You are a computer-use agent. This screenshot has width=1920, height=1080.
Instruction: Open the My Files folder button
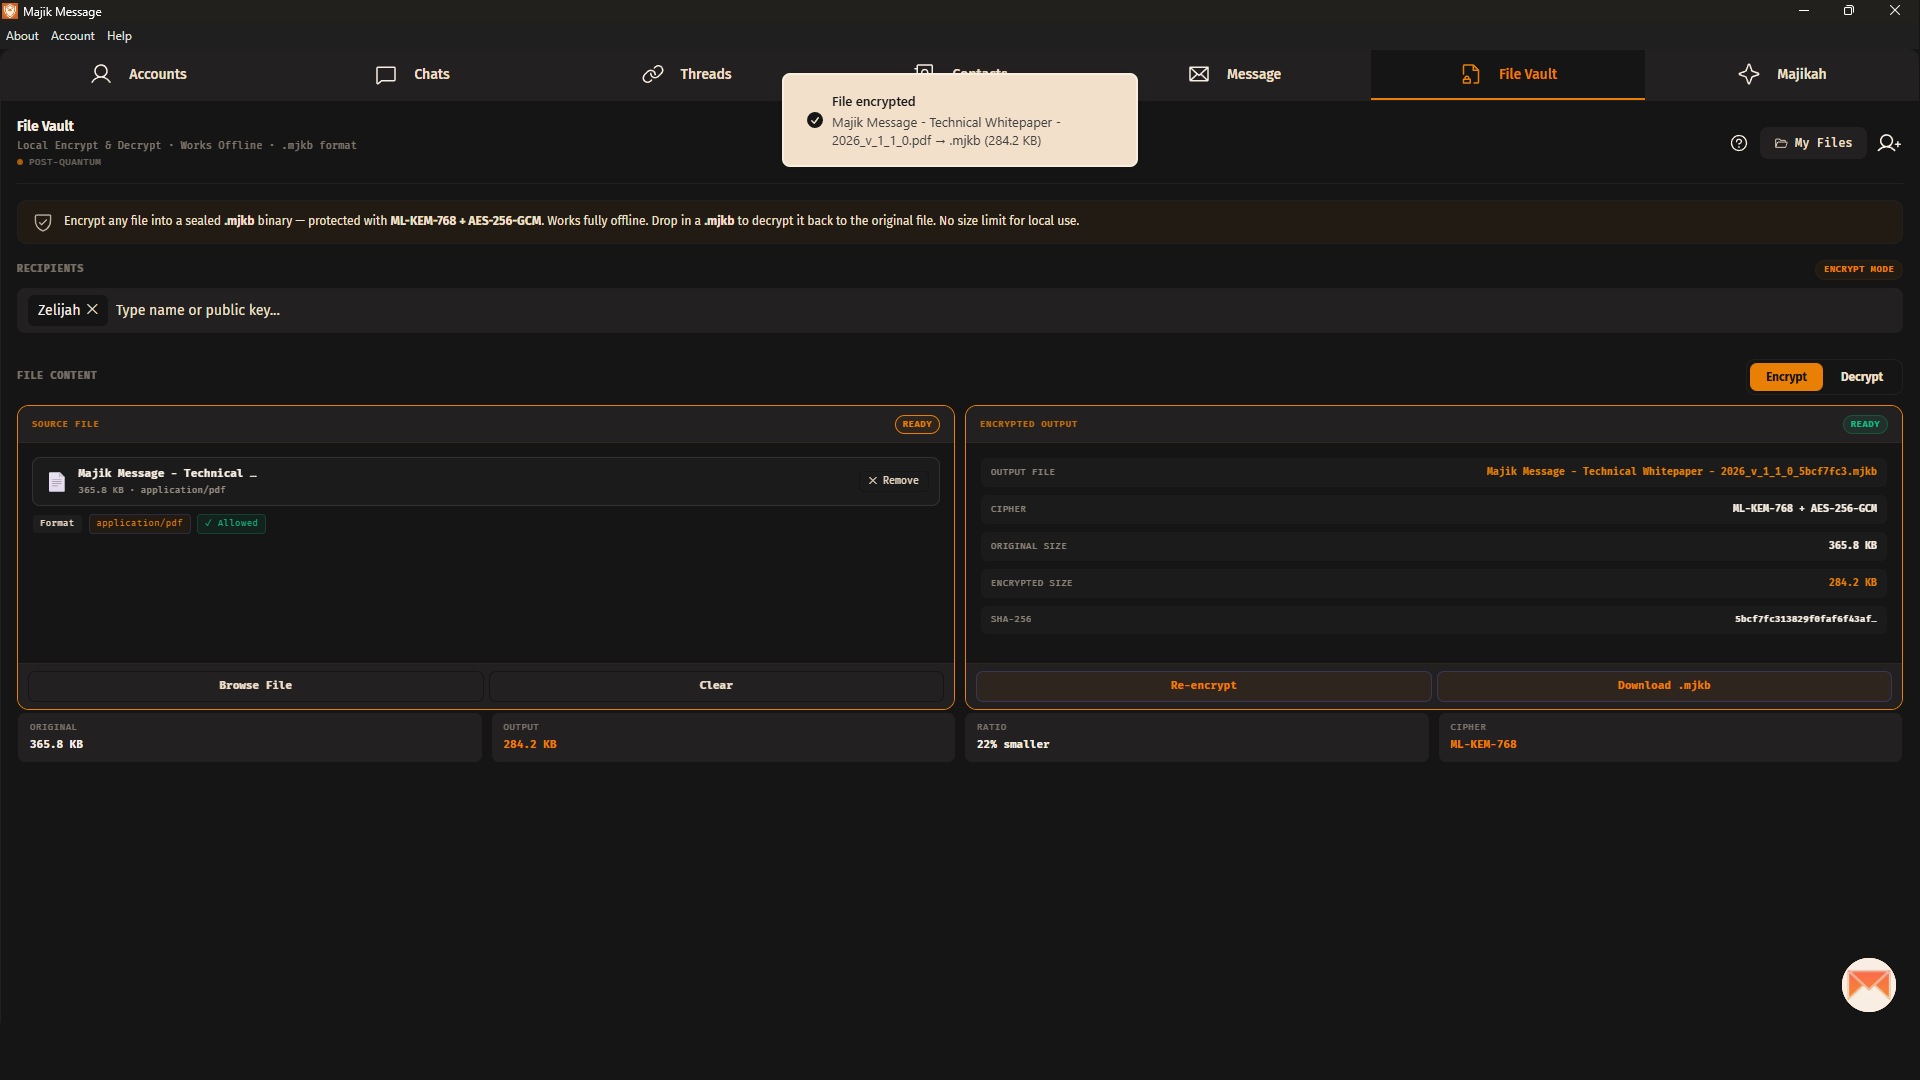coord(1813,143)
